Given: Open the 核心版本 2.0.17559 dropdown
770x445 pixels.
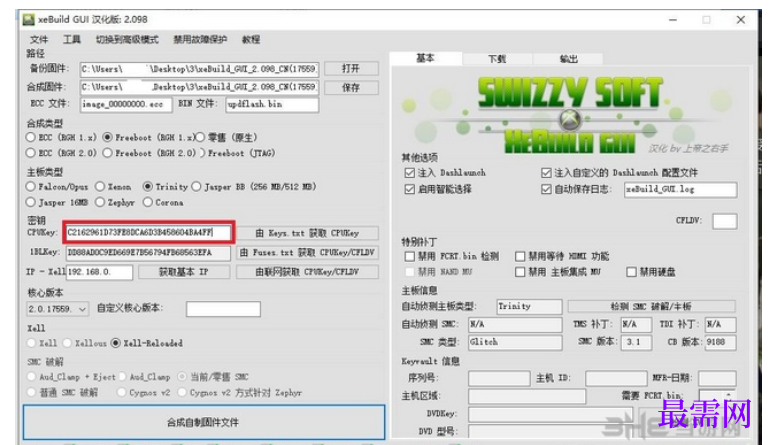Looking at the screenshot, I should pyautogui.click(x=57, y=309).
